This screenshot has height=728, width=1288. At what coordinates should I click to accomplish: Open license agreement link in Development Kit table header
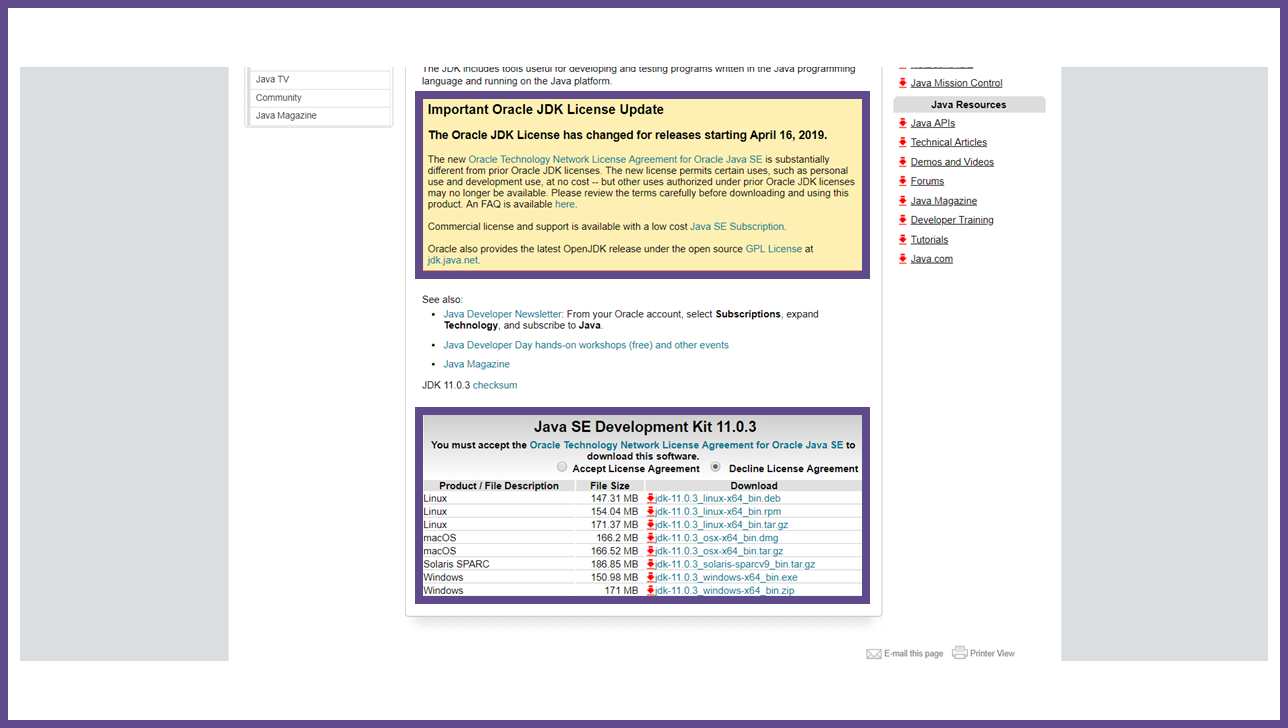click(x=686, y=445)
